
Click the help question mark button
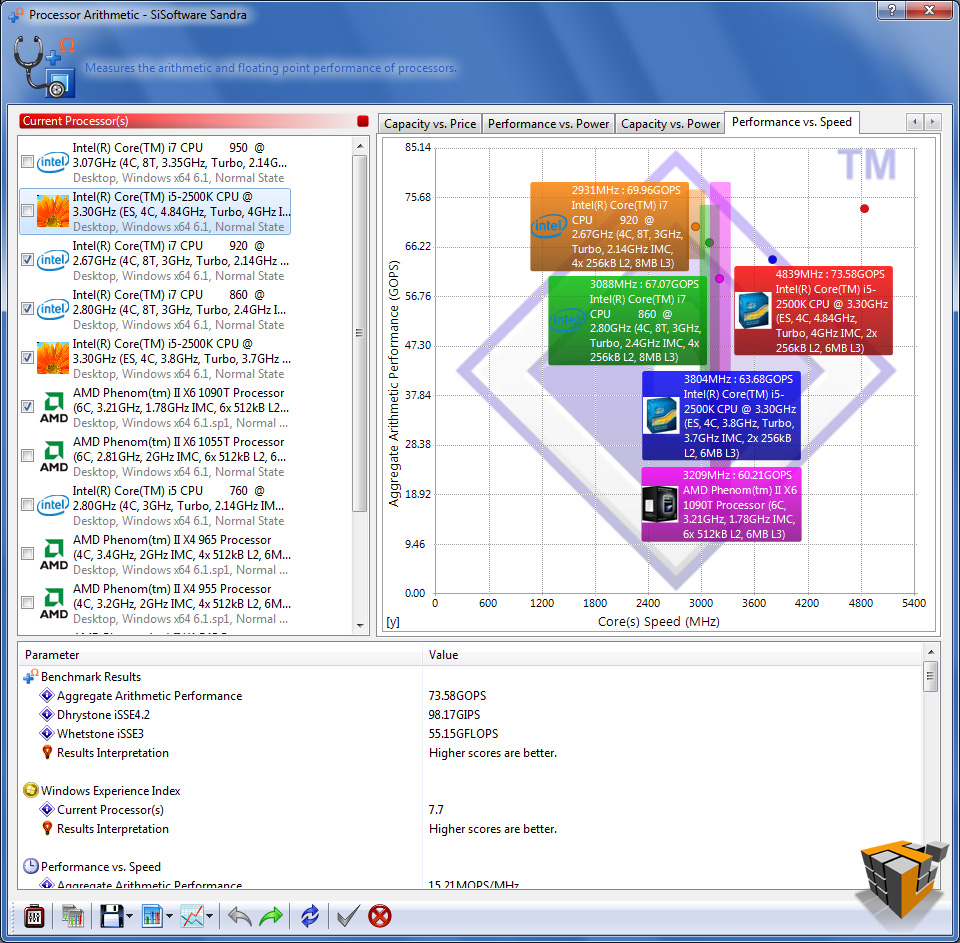(x=891, y=10)
